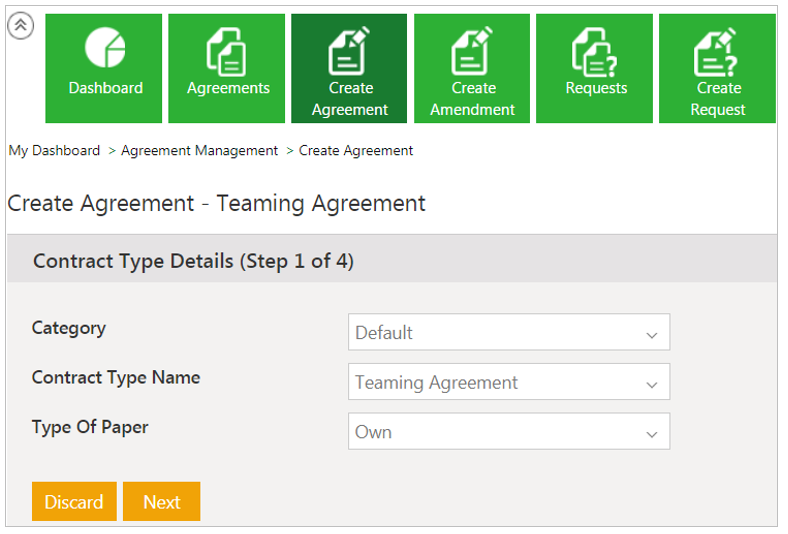Click the Agreements stacked documents icon
This screenshot has width=788, height=534.
coord(228,50)
